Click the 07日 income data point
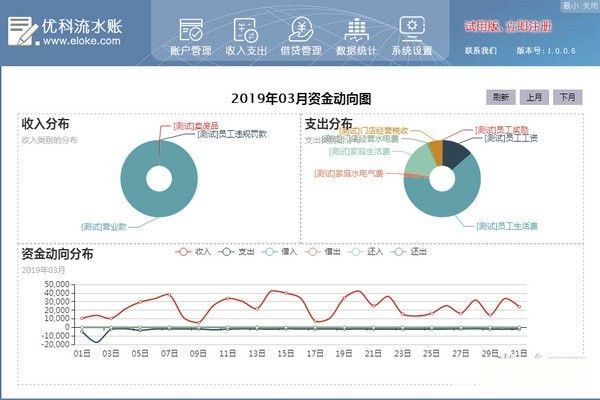The height and width of the screenshot is (400, 600). [x=169, y=294]
